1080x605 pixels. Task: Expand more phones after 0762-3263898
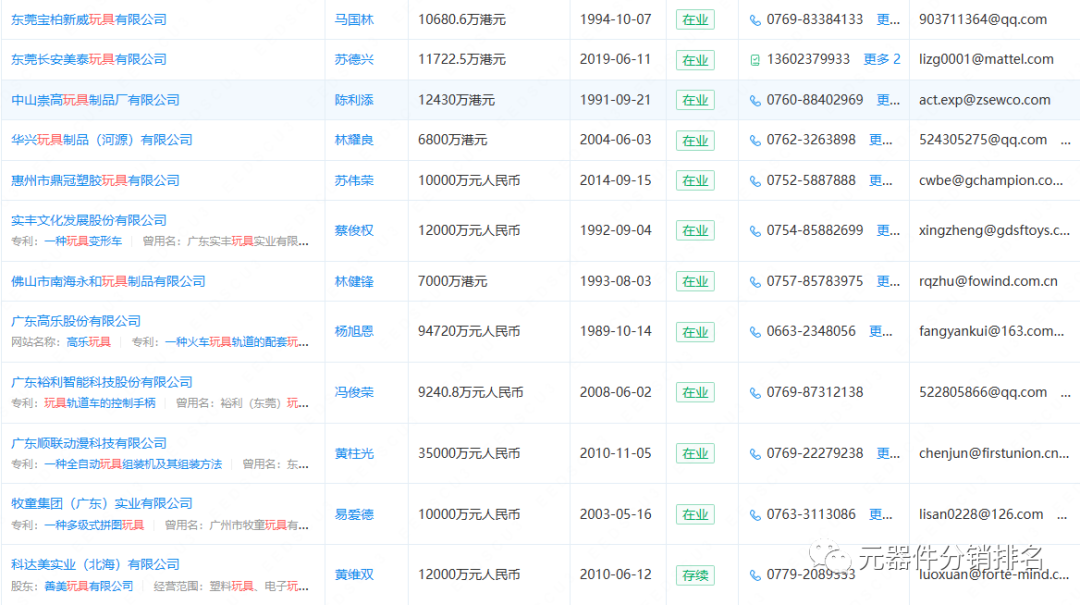click(x=880, y=140)
